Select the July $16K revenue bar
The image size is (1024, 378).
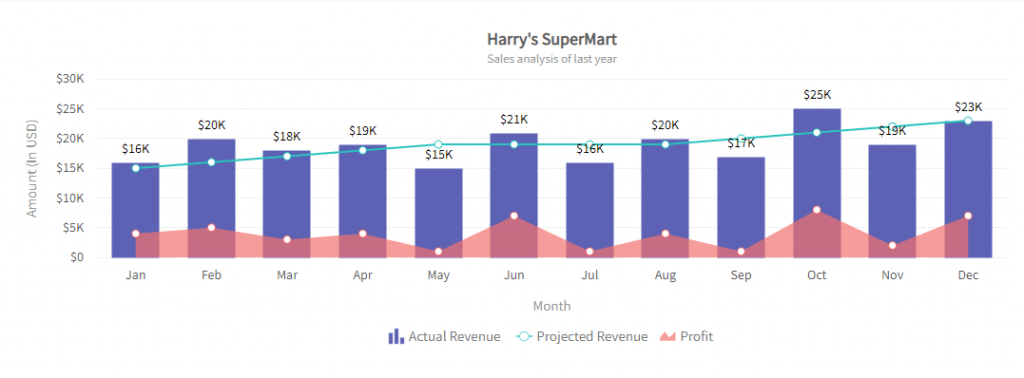[x=590, y=210]
